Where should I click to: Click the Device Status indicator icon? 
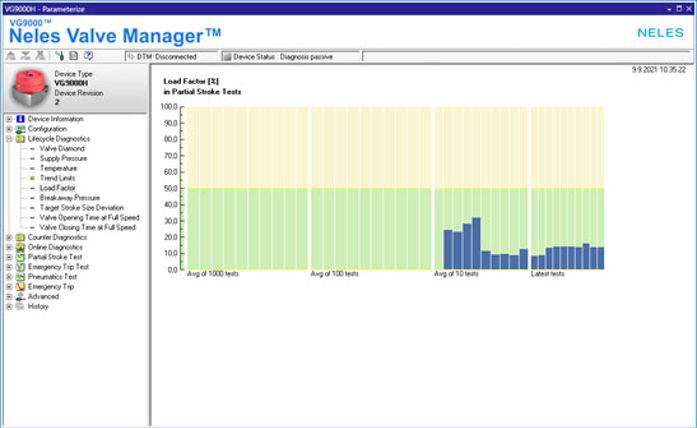pyautogui.click(x=227, y=56)
